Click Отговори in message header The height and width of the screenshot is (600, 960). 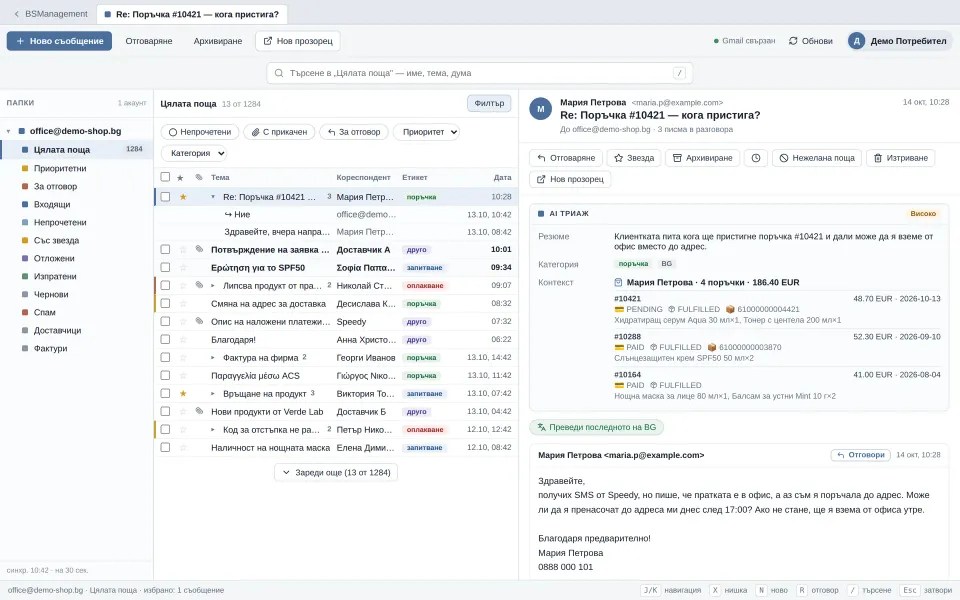point(860,455)
